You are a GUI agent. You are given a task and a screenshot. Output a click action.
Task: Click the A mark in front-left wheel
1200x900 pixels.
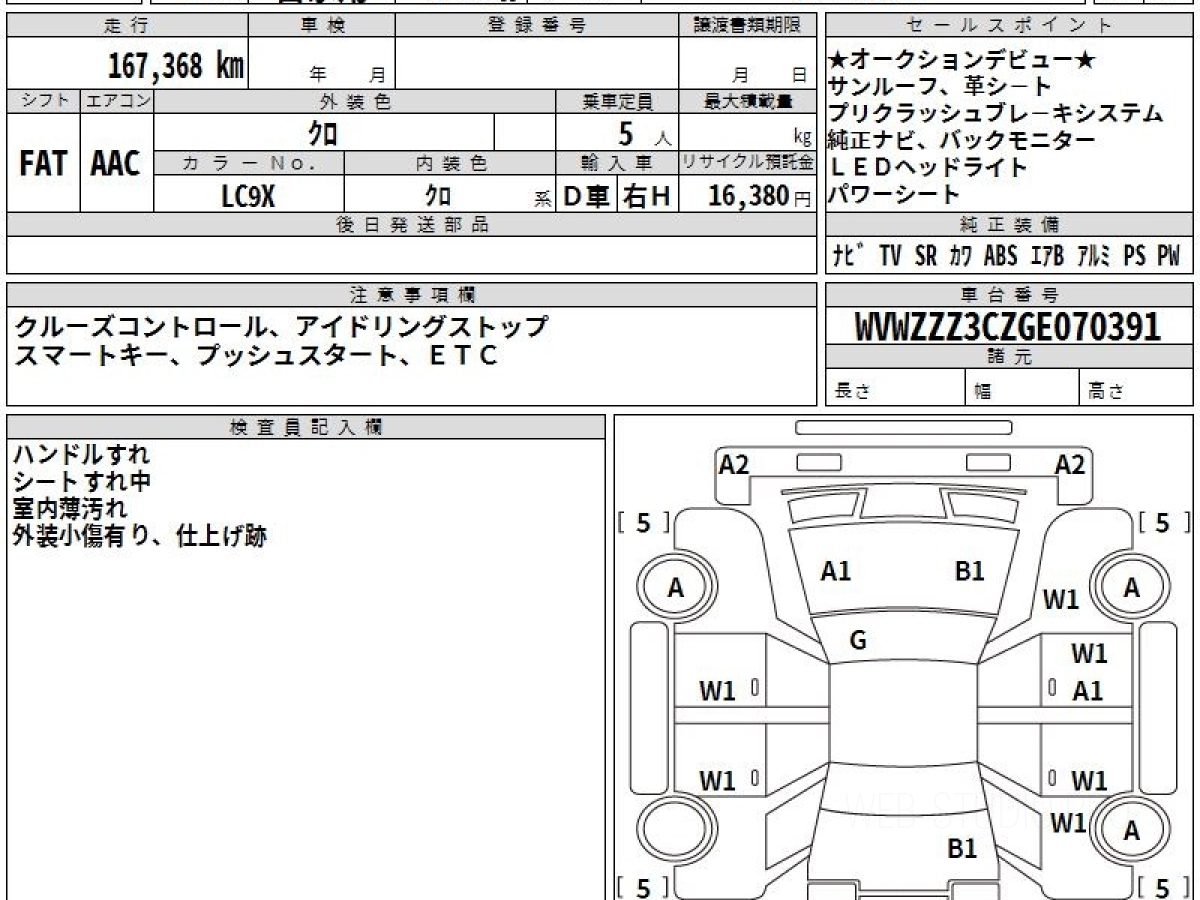coord(676,589)
